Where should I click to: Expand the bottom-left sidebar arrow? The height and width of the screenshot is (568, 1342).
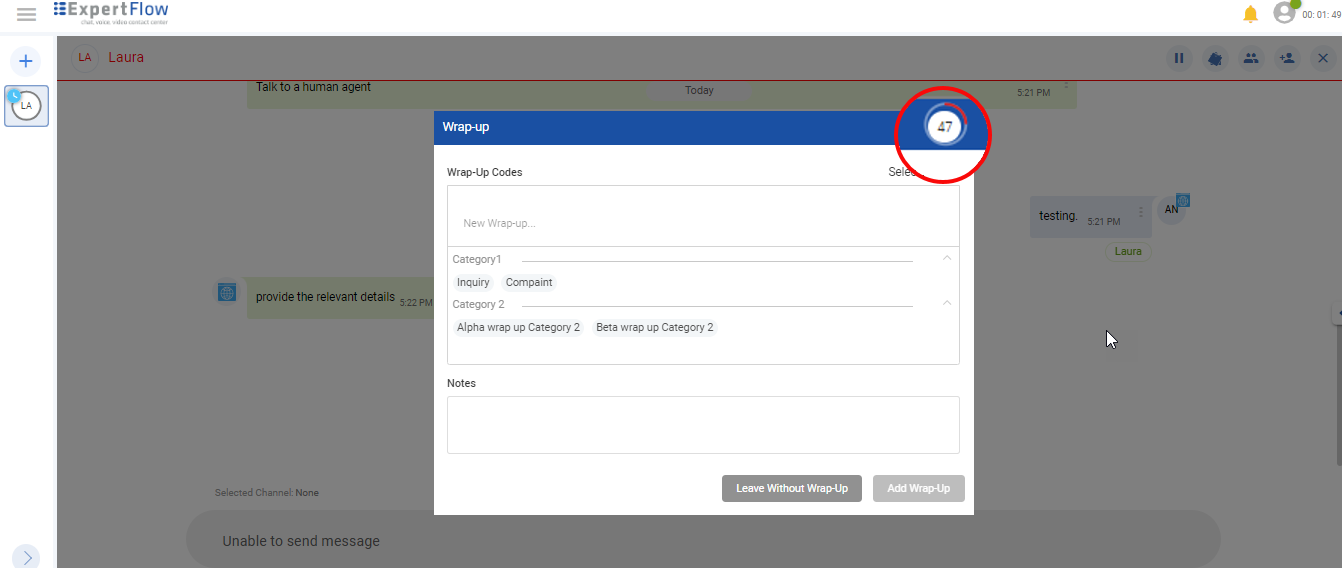coord(27,557)
